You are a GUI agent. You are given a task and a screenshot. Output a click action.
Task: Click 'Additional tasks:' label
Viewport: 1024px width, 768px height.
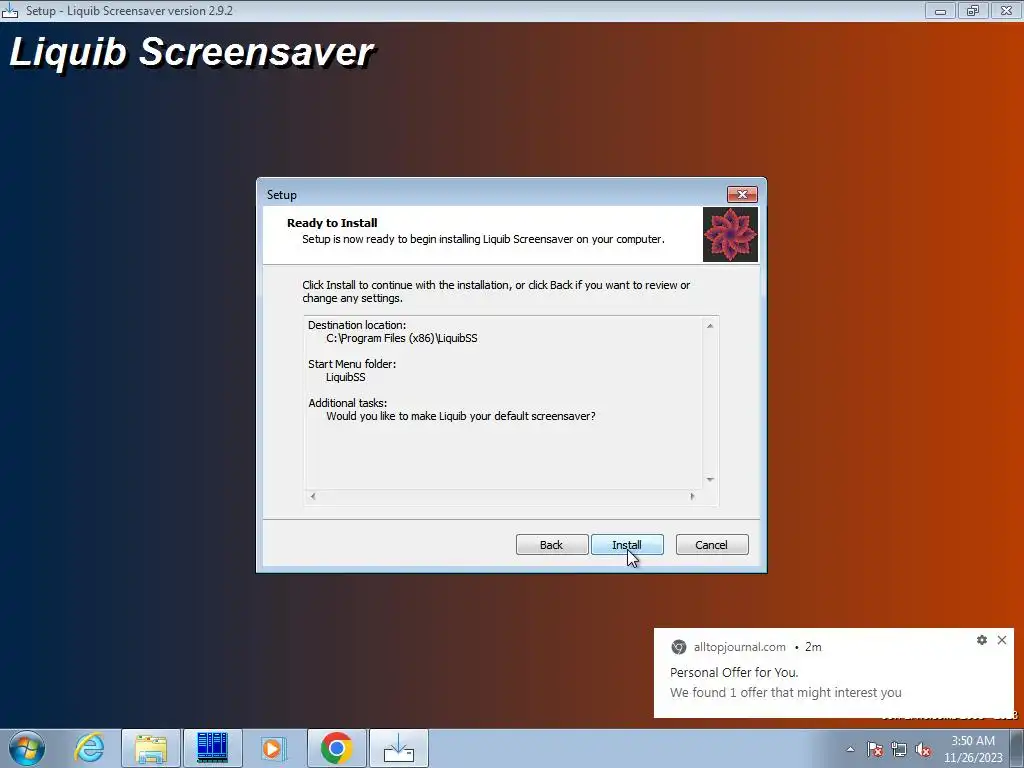point(347,403)
